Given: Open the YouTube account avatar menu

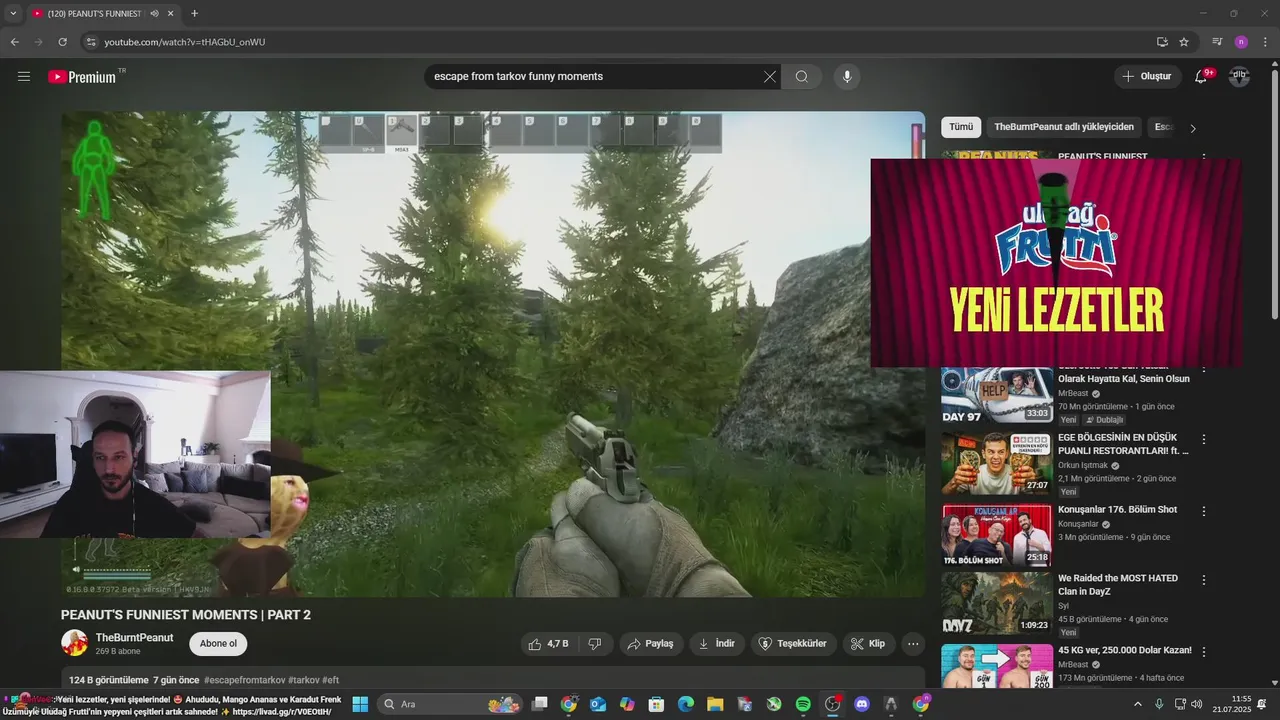Looking at the screenshot, I should [1239, 76].
